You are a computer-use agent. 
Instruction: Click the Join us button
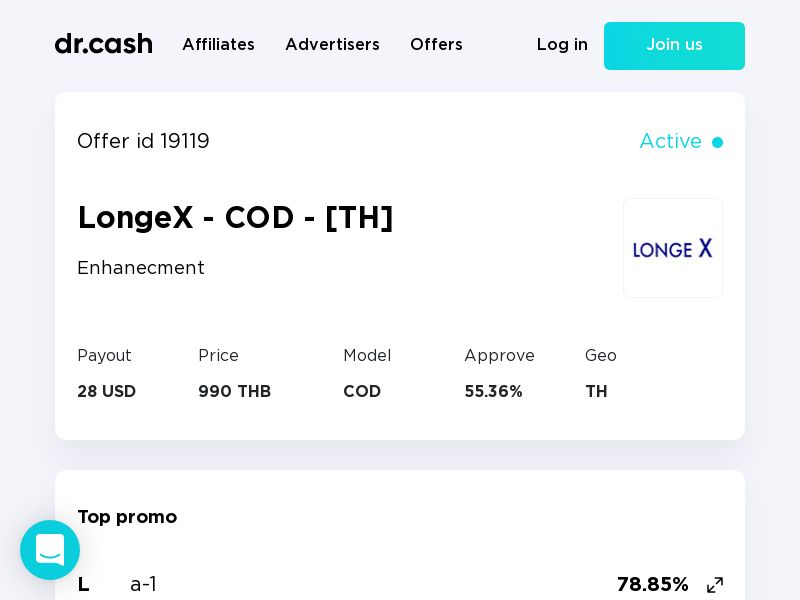click(x=674, y=46)
